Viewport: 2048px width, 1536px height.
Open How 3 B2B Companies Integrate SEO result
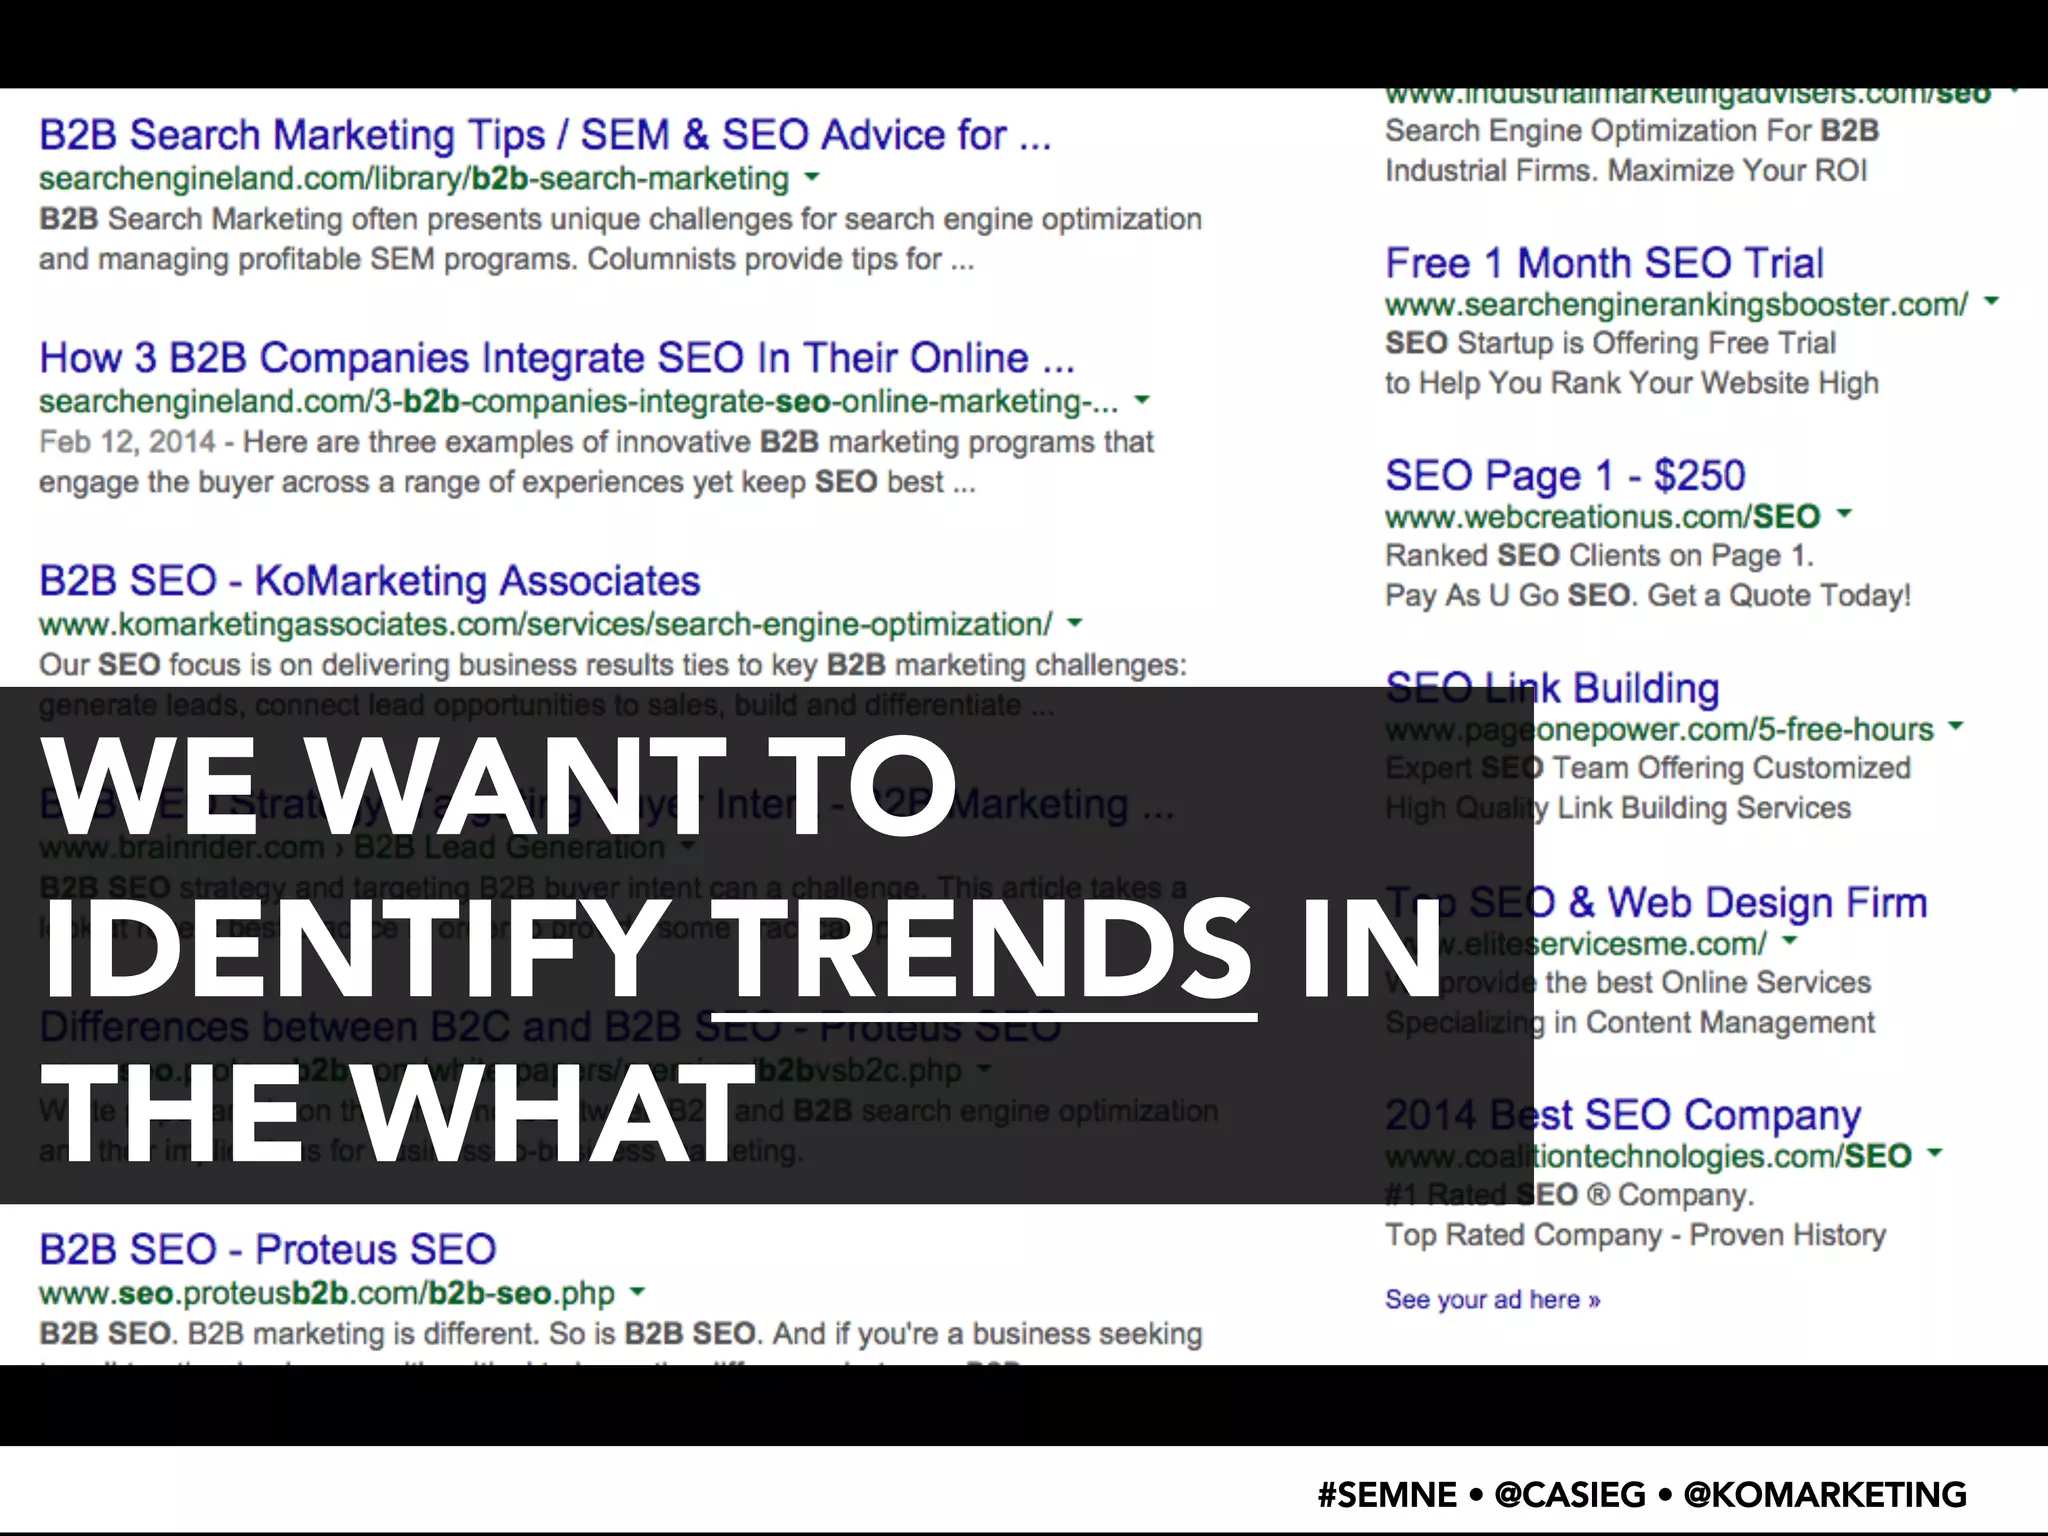557,358
